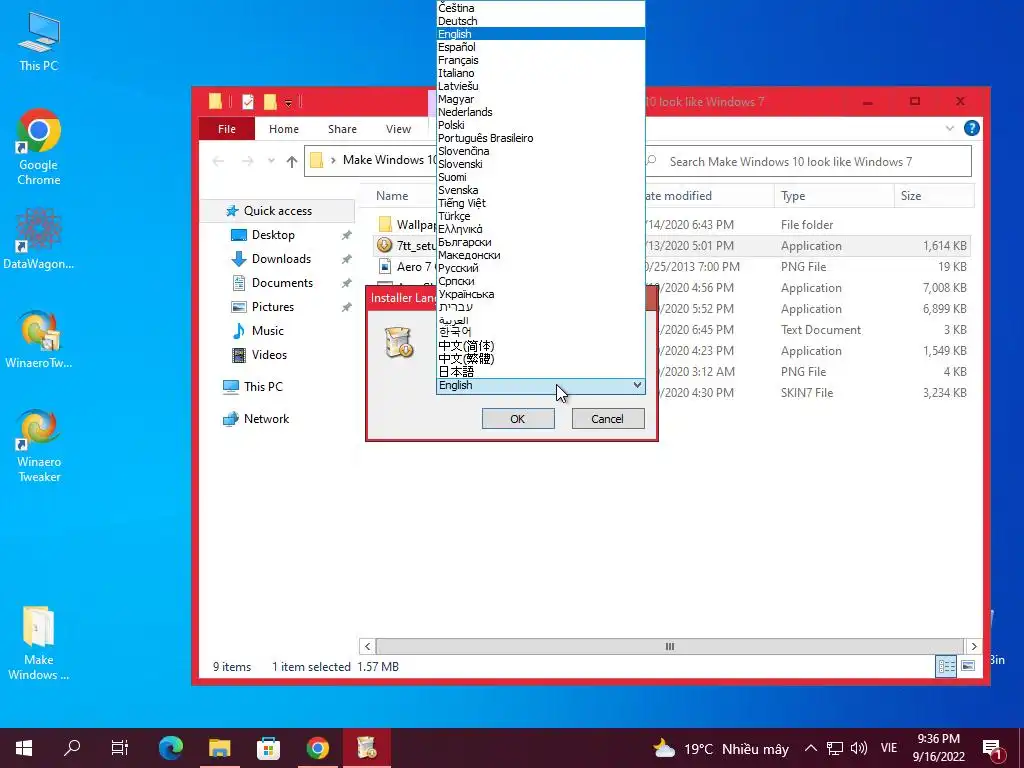Open Pictures in navigation pane
Screen dimensions: 1024x768
click(x=273, y=306)
